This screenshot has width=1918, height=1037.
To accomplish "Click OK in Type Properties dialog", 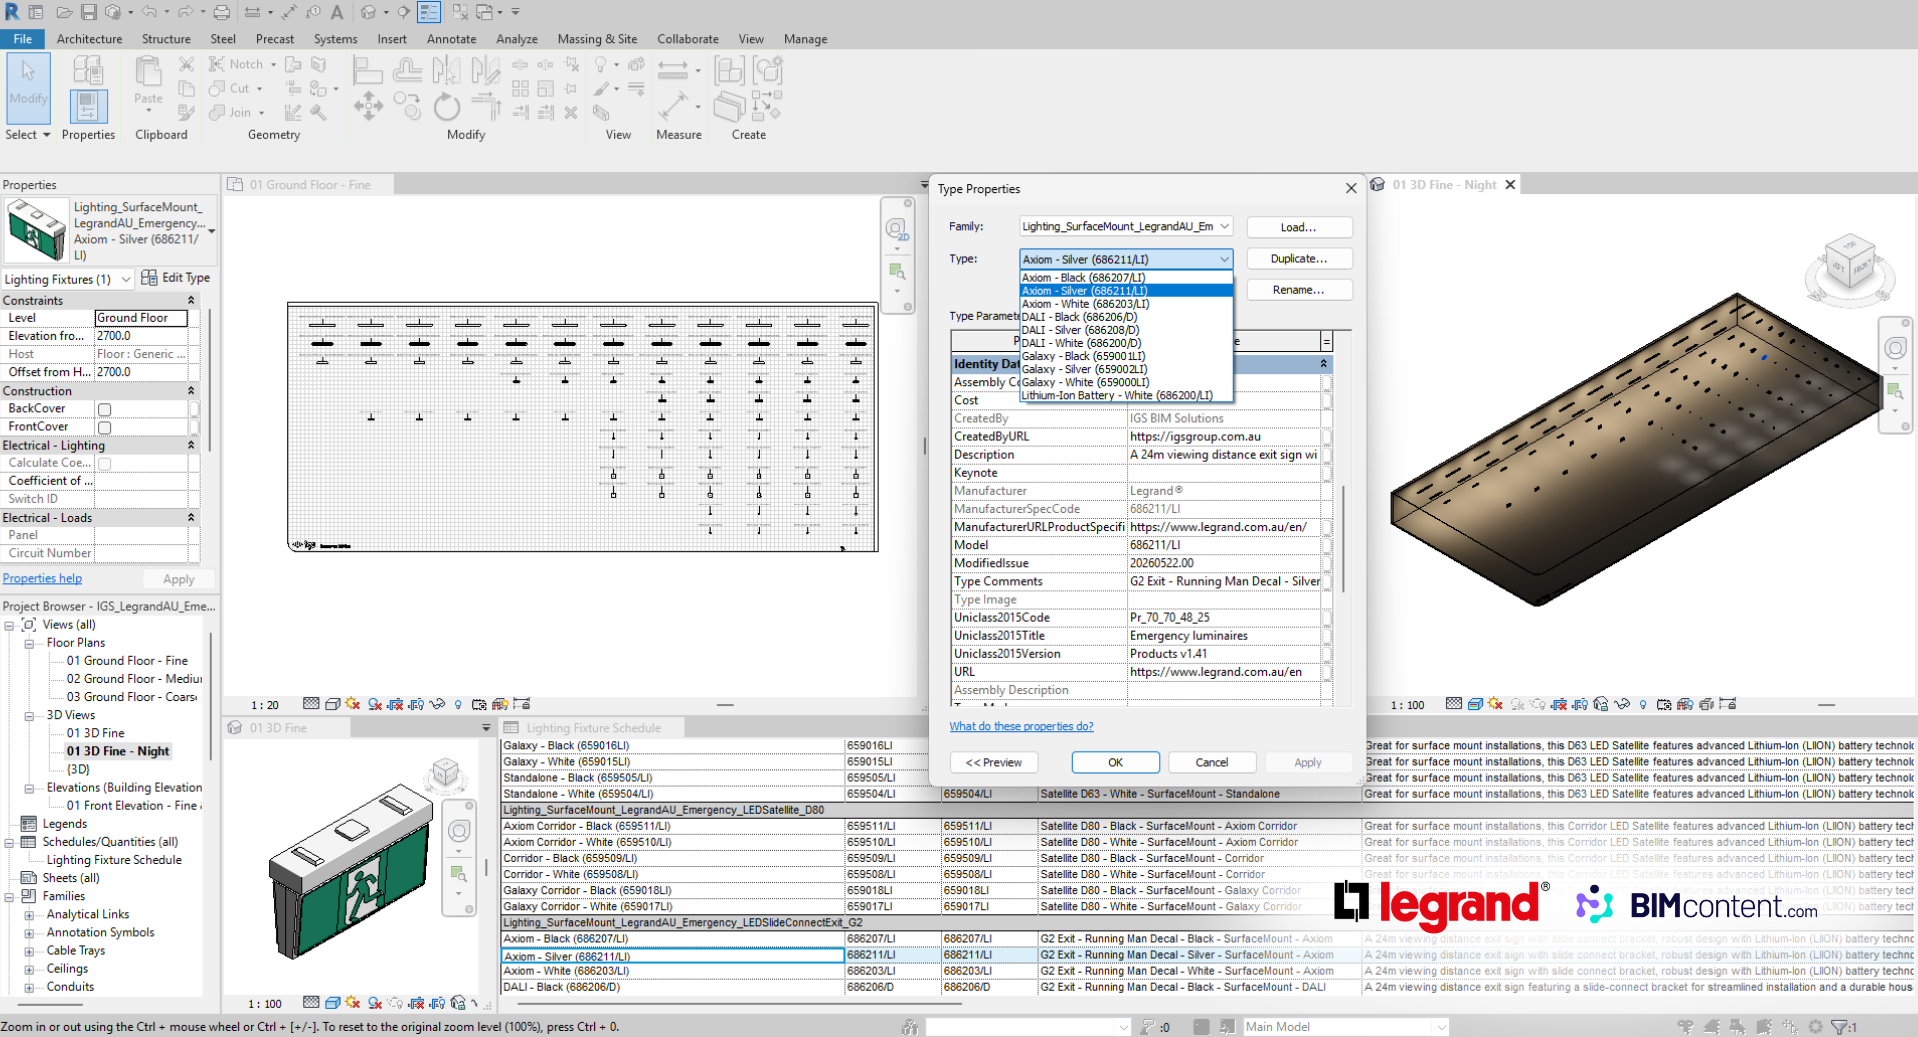I will [x=1115, y=762].
